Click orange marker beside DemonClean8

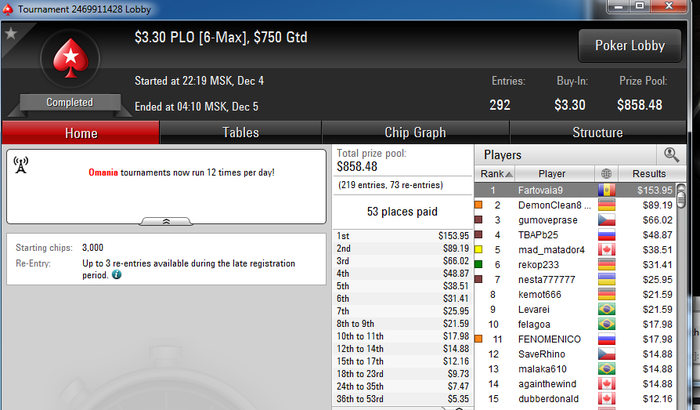point(478,205)
